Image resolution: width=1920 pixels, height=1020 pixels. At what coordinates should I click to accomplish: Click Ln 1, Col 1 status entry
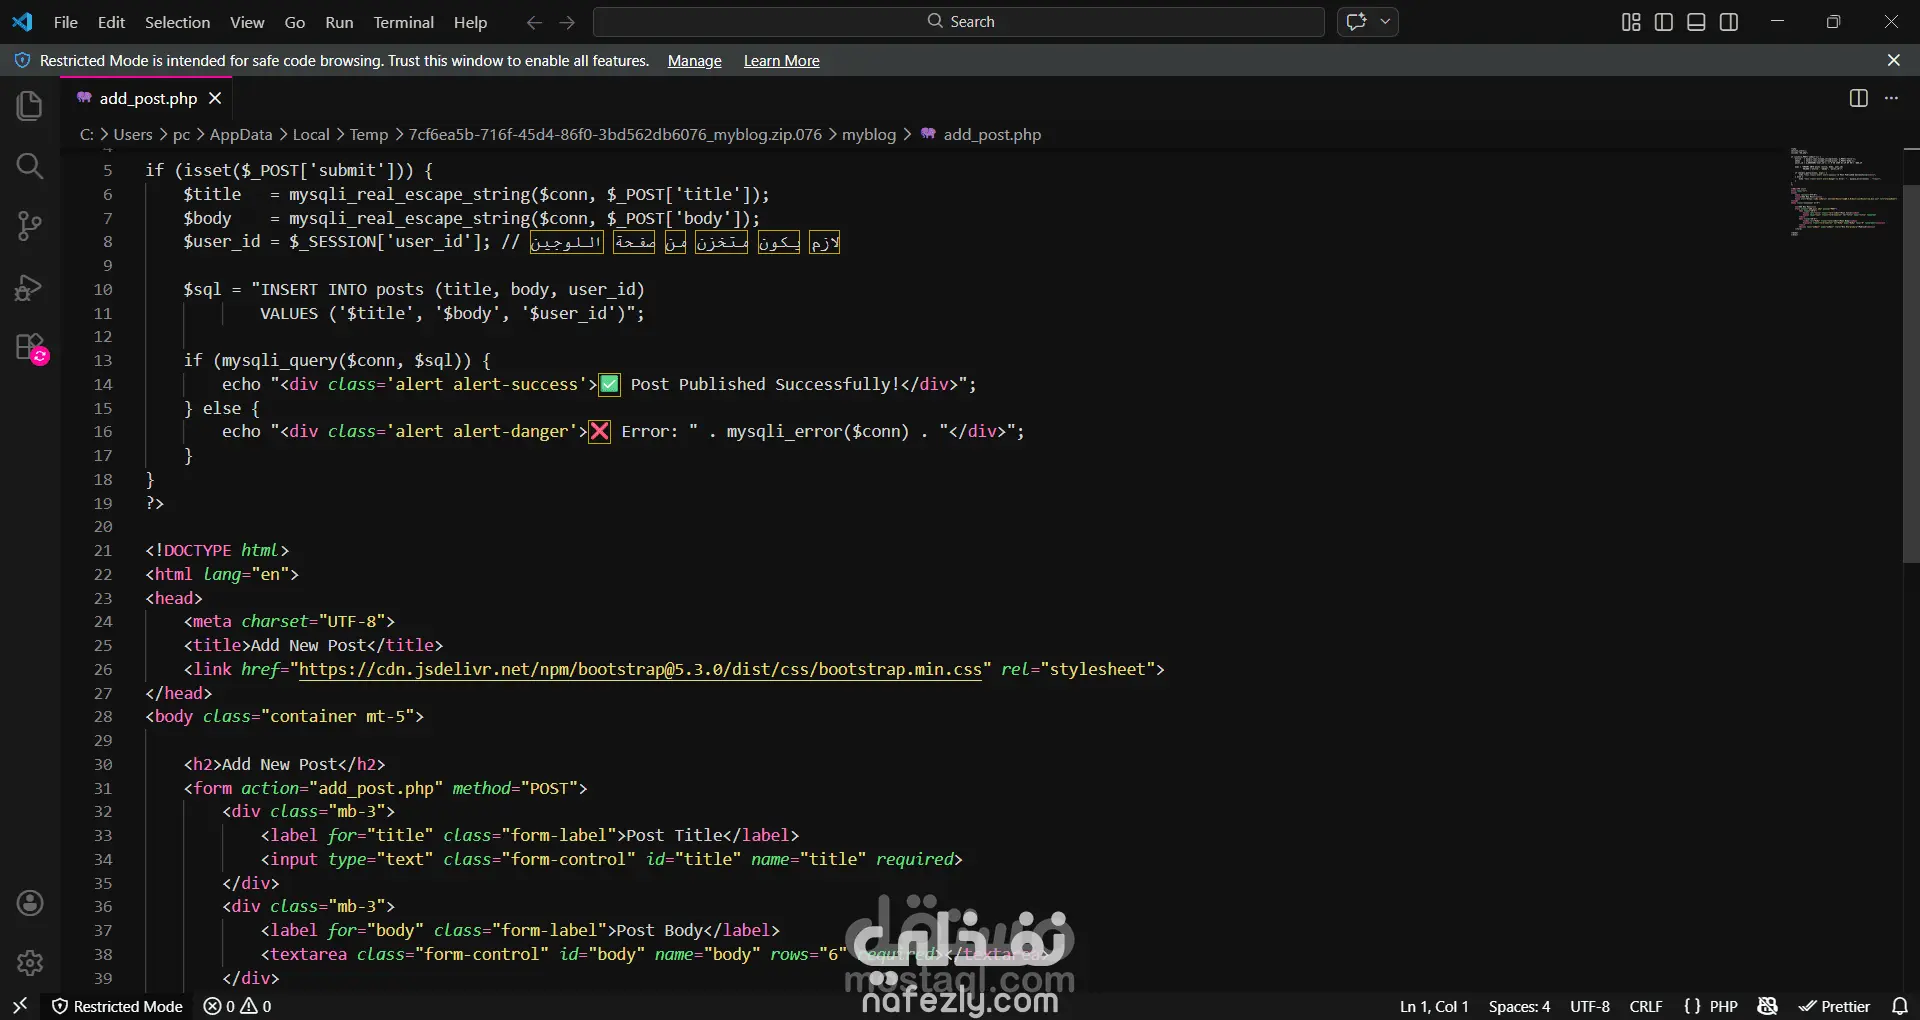pos(1434,1006)
